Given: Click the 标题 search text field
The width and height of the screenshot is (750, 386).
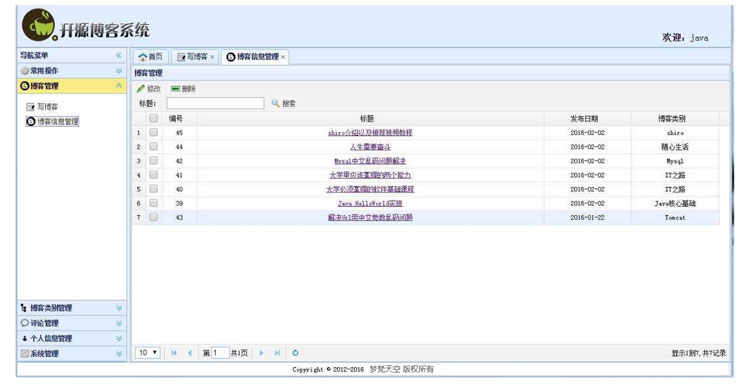Looking at the screenshot, I should [x=215, y=103].
